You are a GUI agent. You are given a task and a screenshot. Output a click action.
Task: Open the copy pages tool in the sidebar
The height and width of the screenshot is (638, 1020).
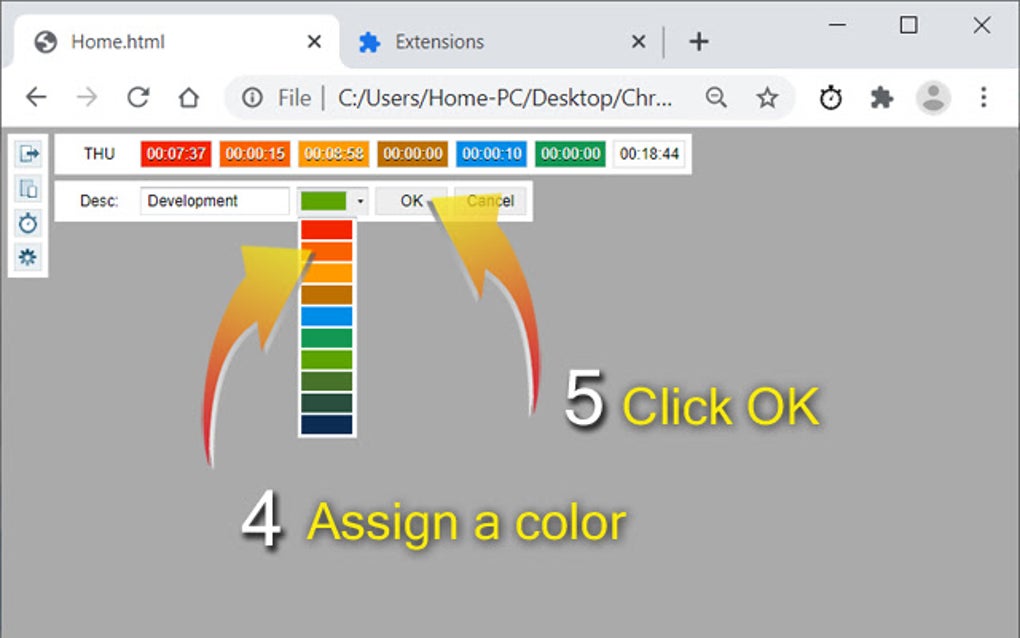[29, 188]
